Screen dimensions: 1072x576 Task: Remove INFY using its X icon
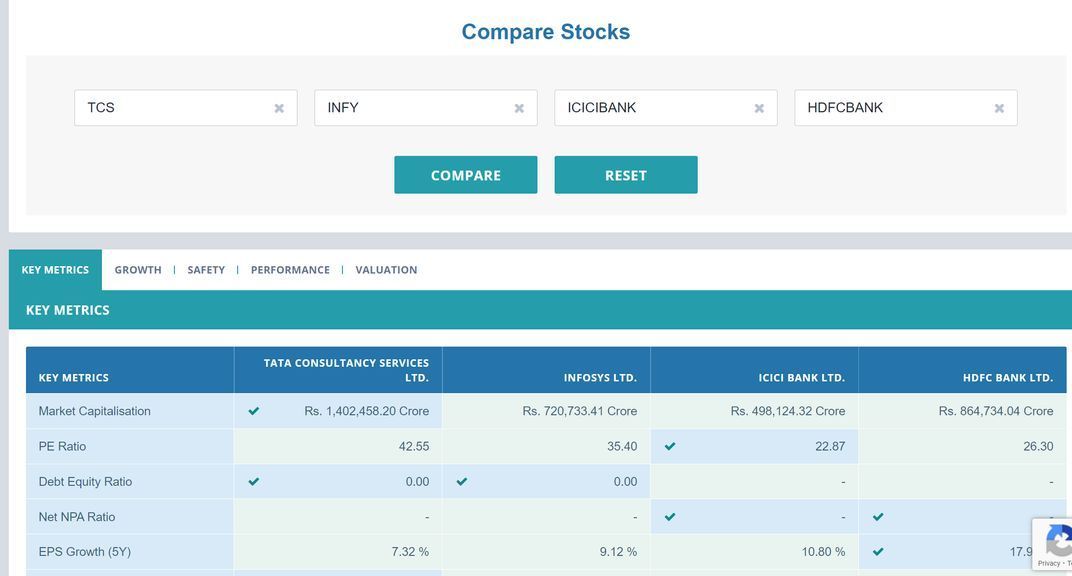coord(519,108)
